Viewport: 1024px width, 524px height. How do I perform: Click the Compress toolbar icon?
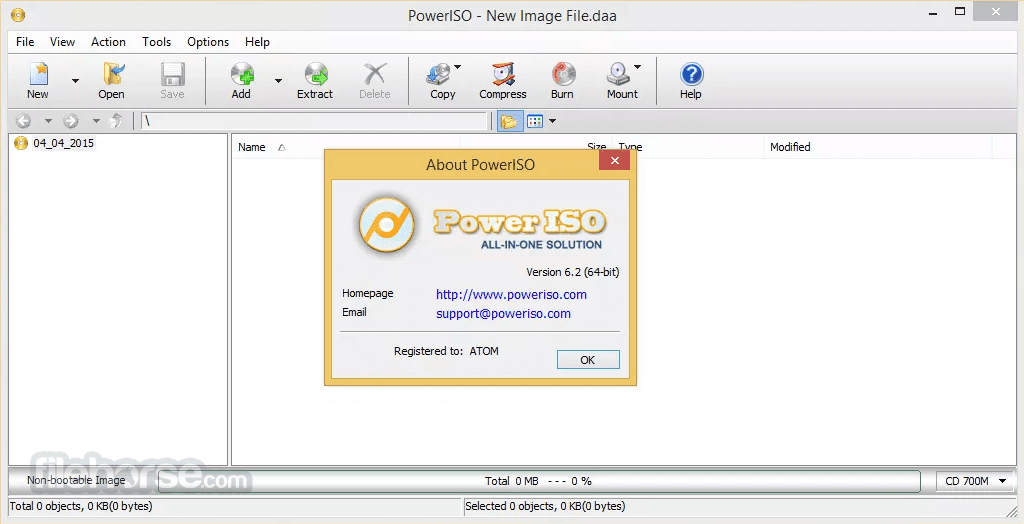pos(504,74)
